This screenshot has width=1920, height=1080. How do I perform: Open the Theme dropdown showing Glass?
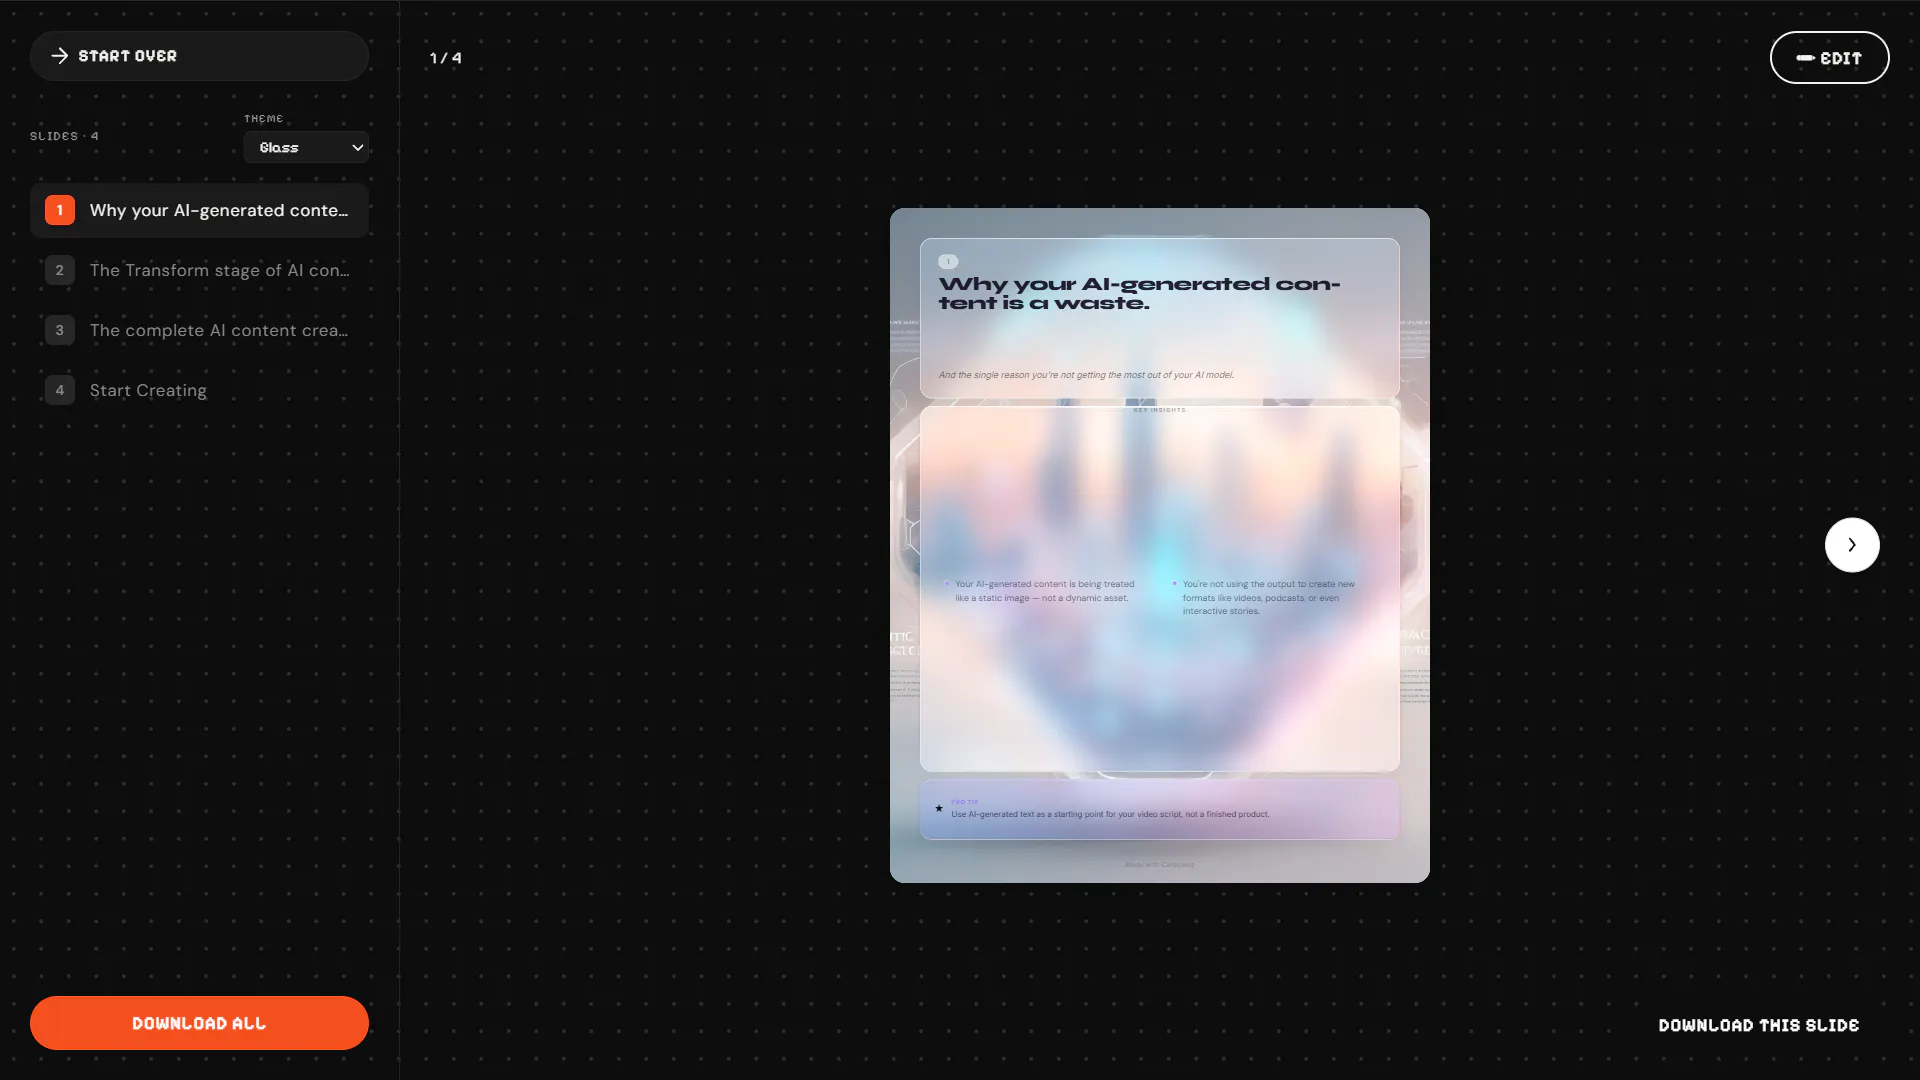coord(306,147)
